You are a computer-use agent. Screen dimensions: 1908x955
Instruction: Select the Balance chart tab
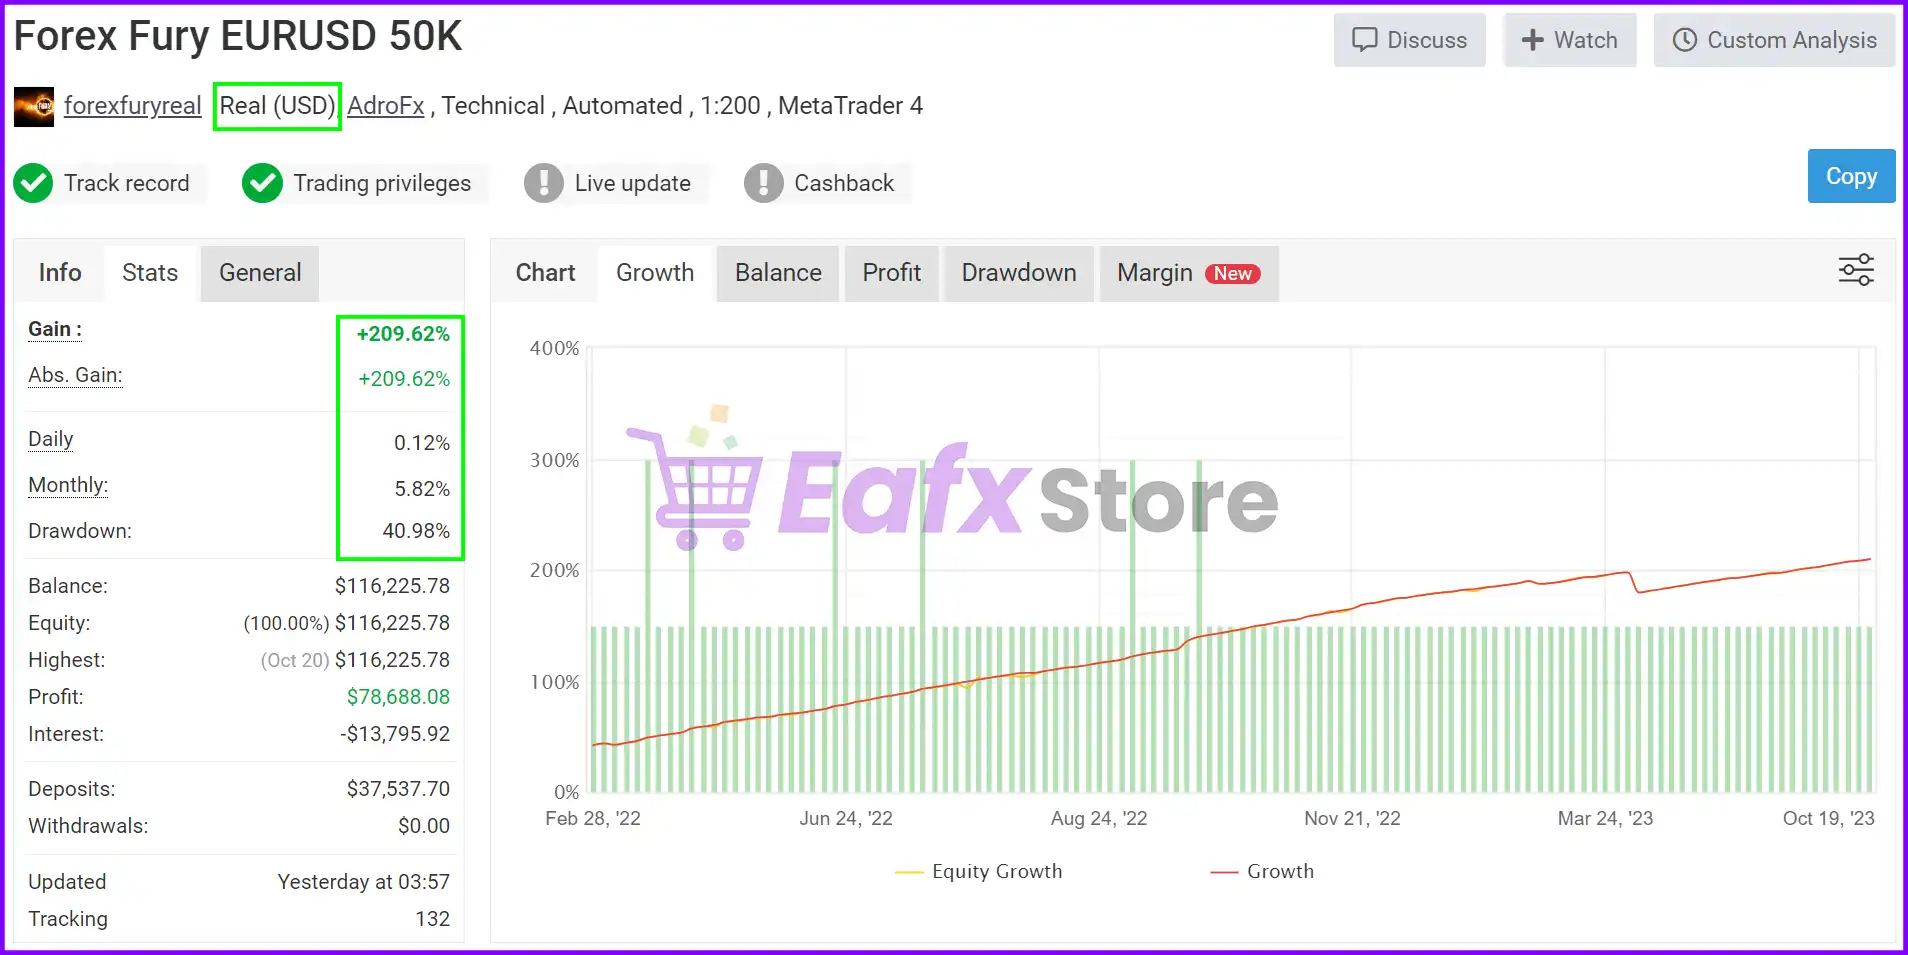point(778,273)
